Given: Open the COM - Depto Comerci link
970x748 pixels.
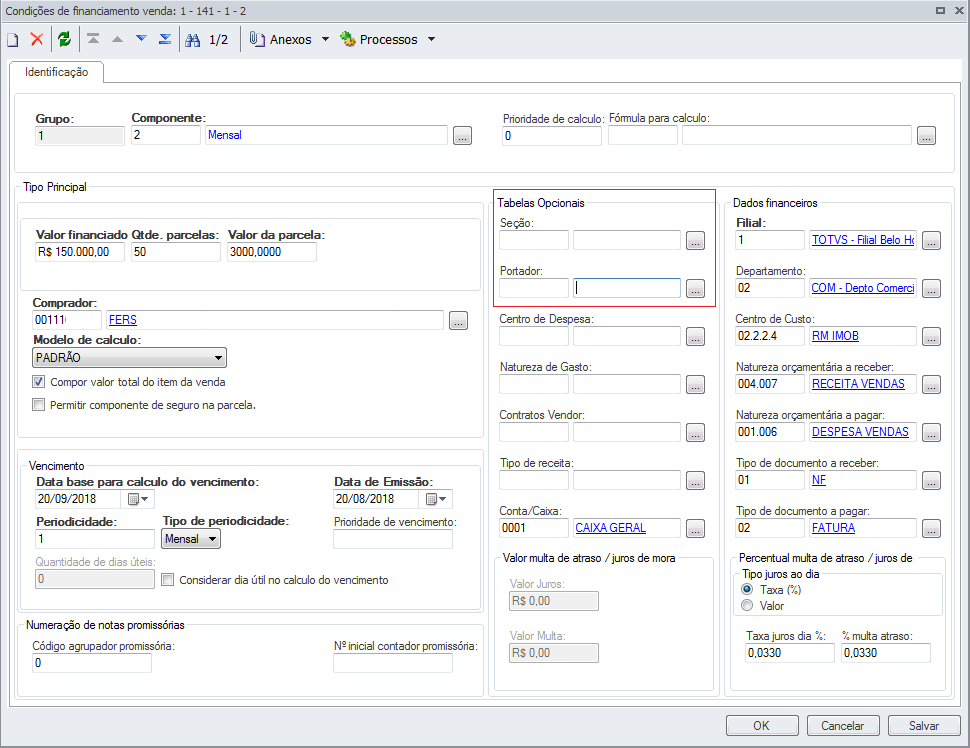Looking at the screenshot, I should pyautogui.click(x=863, y=288).
